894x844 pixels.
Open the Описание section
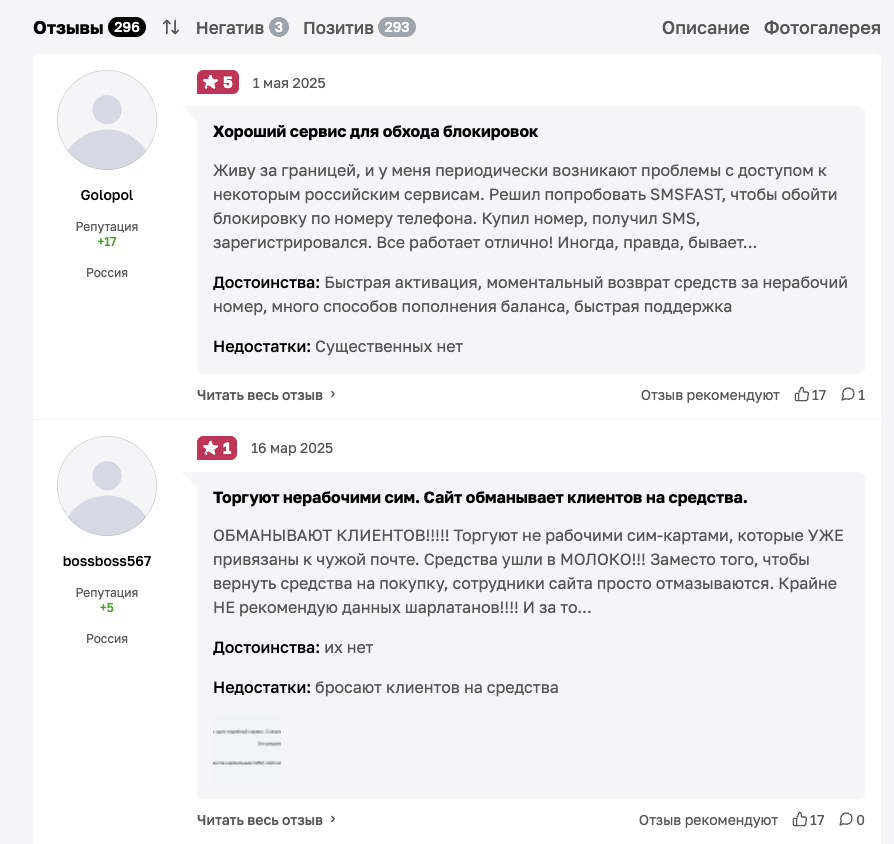point(705,28)
